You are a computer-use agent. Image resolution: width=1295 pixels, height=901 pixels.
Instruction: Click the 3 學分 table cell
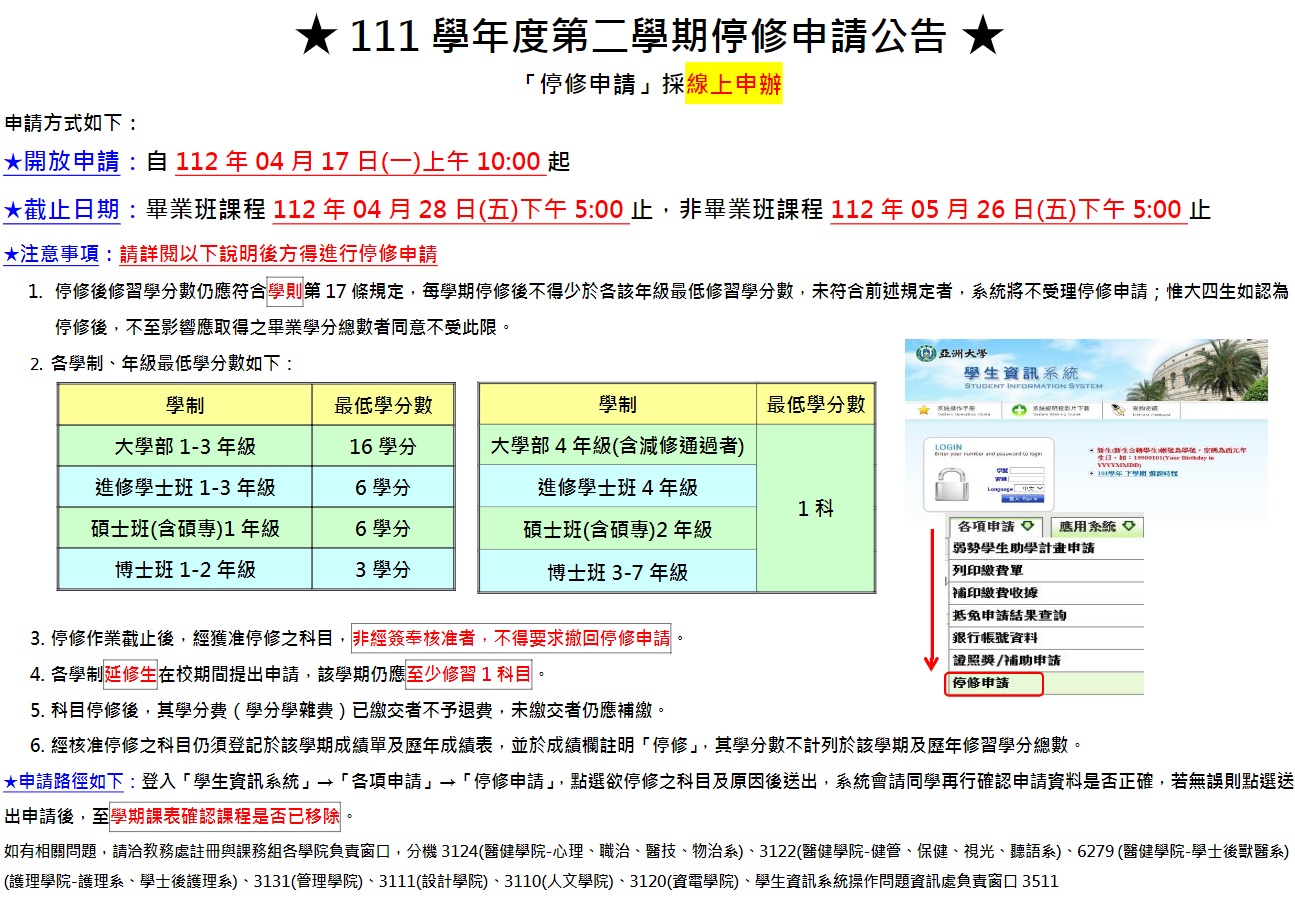coord(383,570)
